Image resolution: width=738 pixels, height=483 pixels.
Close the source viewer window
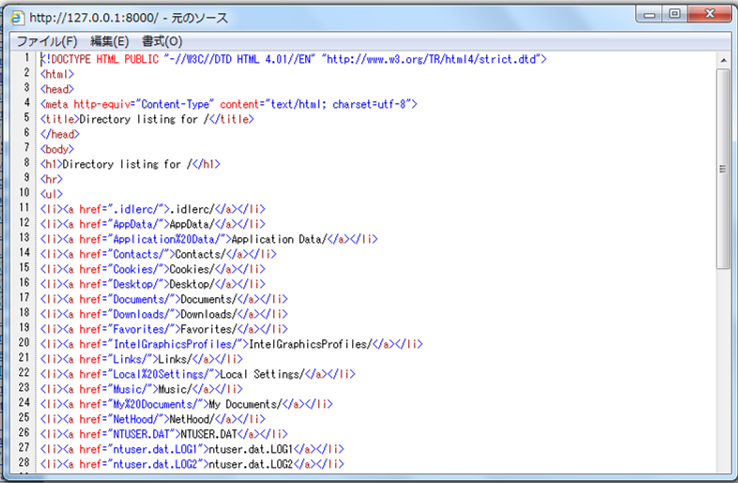click(709, 14)
